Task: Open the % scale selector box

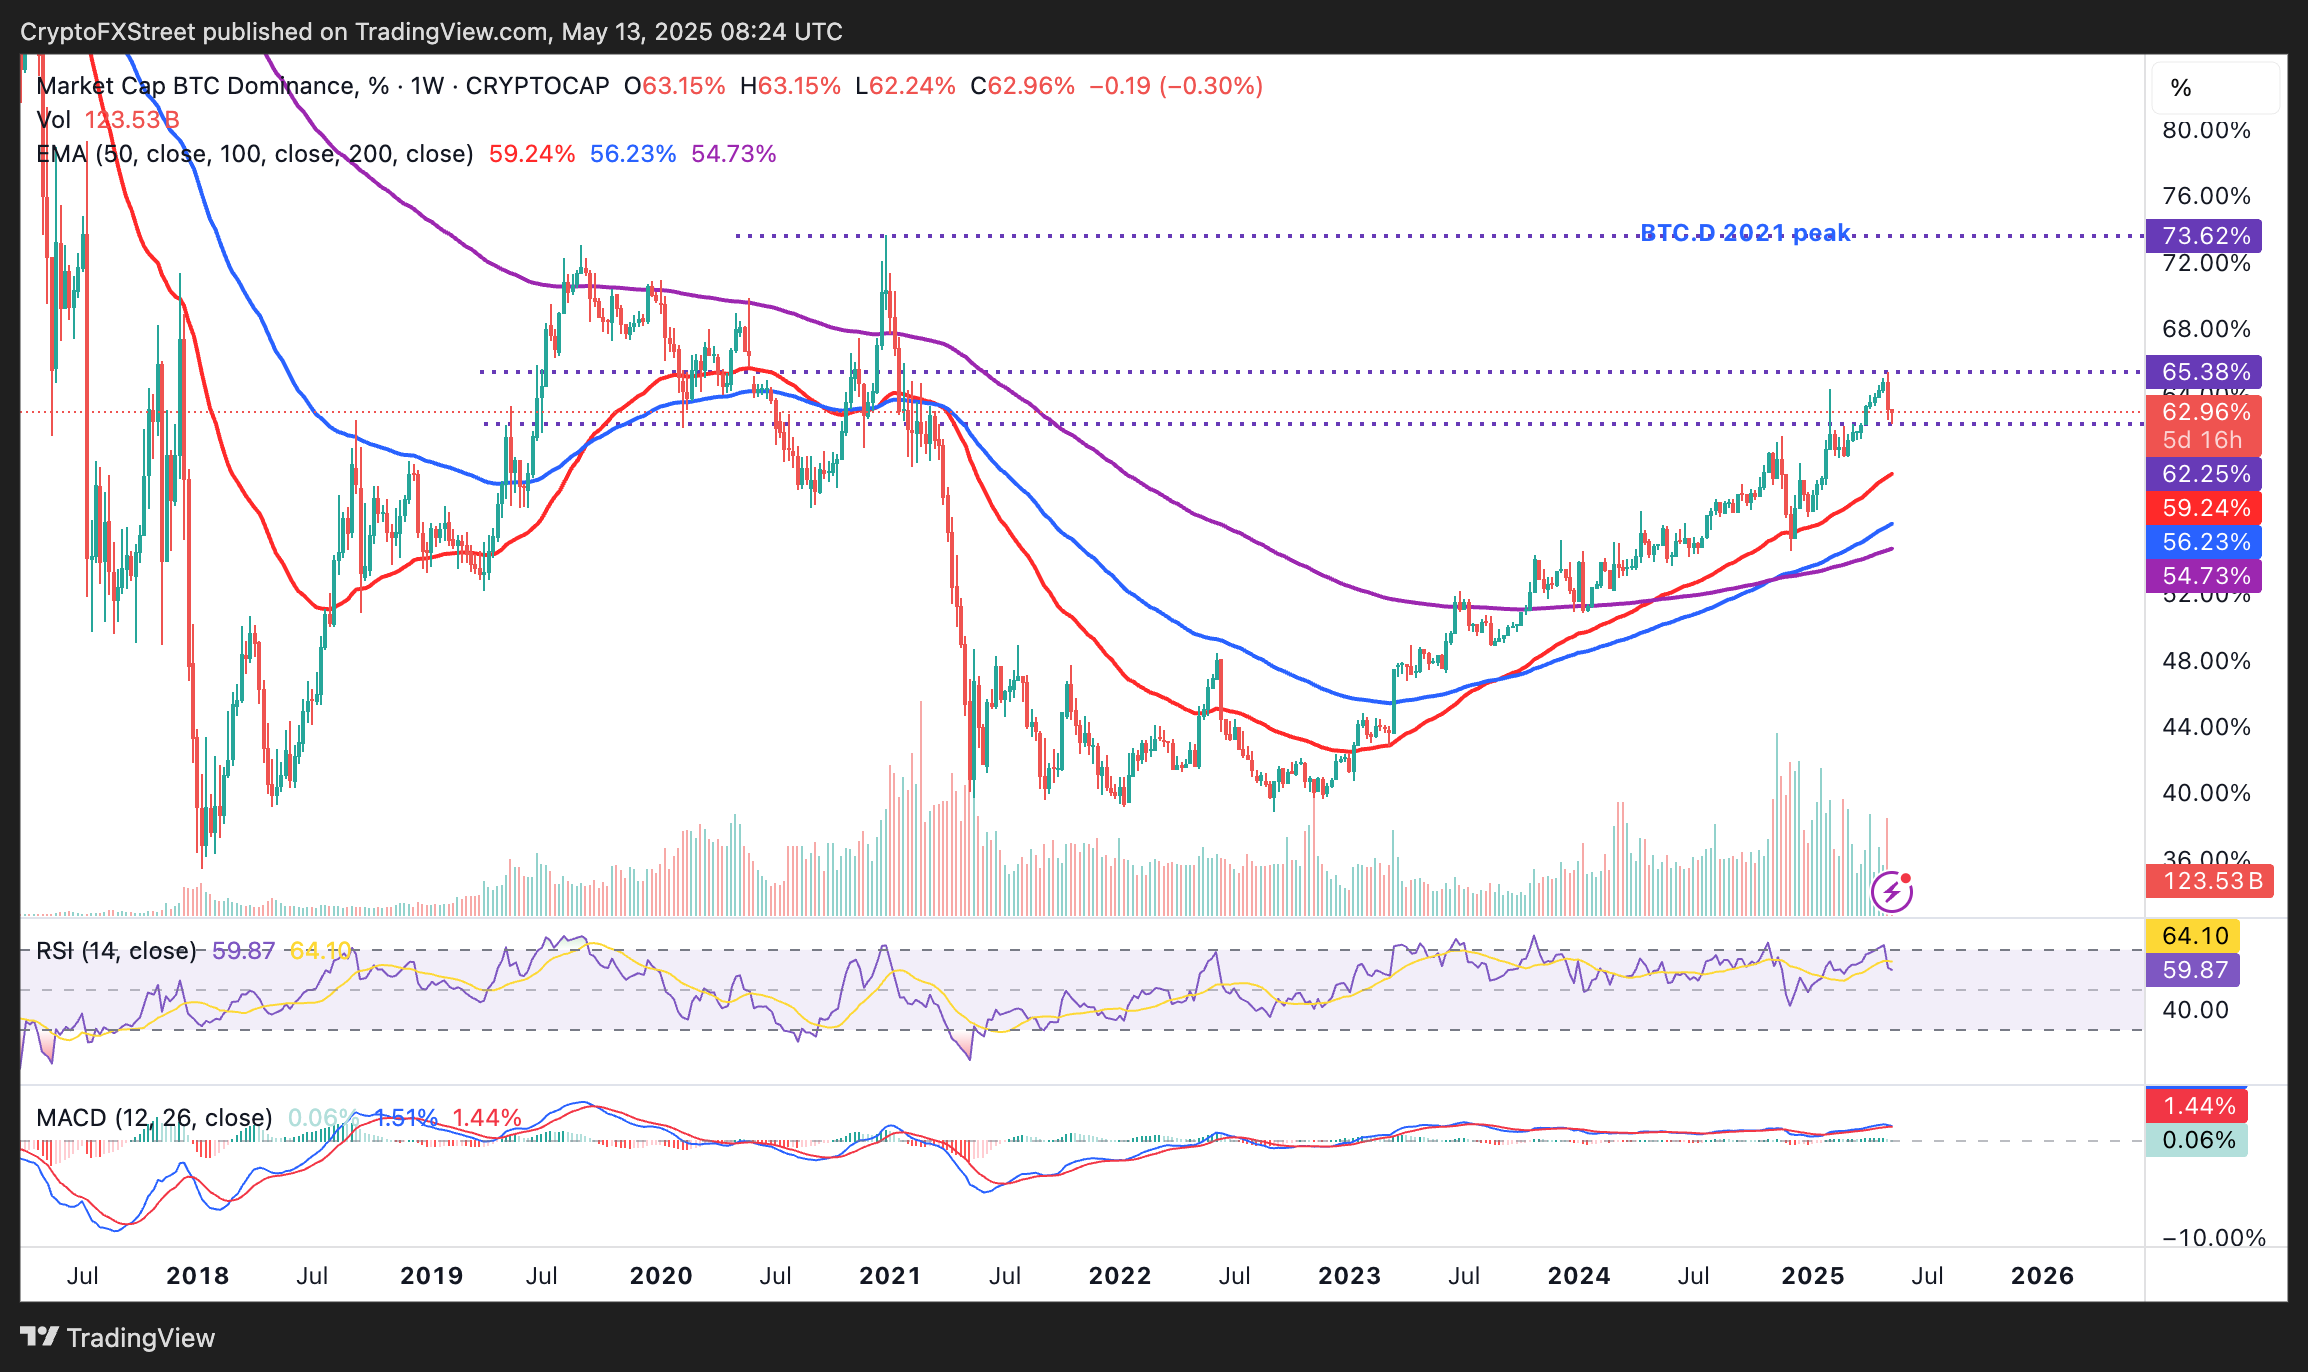Action: click(2216, 88)
